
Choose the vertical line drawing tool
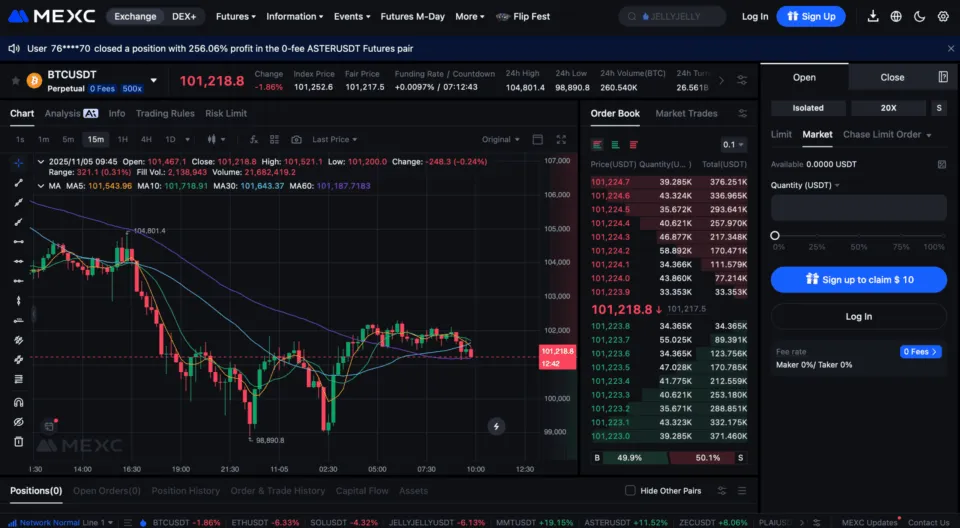pos(18,300)
